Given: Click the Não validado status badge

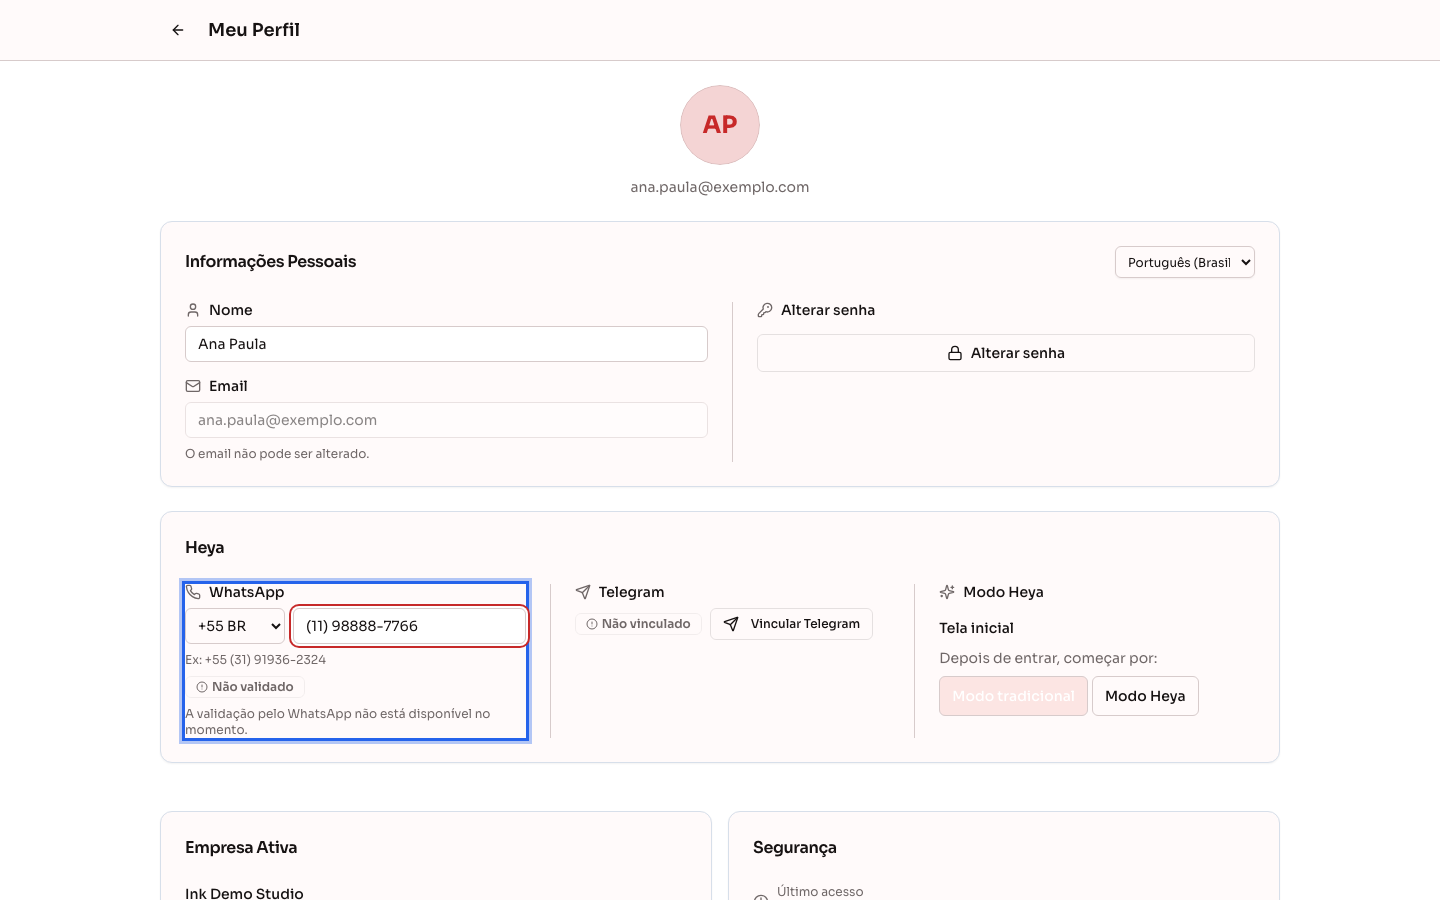Looking at the screenshot, I should (245, 687).
